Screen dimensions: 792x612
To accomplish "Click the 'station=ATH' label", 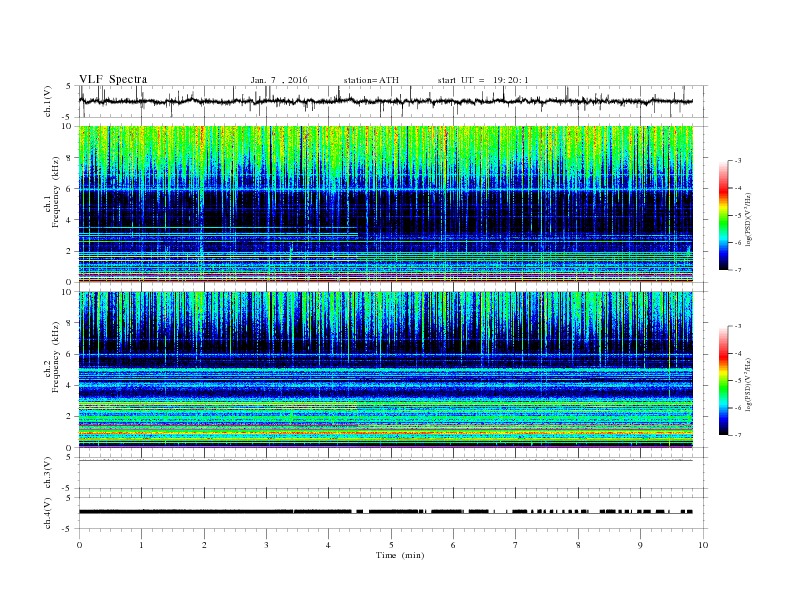I will pos(371,80).
